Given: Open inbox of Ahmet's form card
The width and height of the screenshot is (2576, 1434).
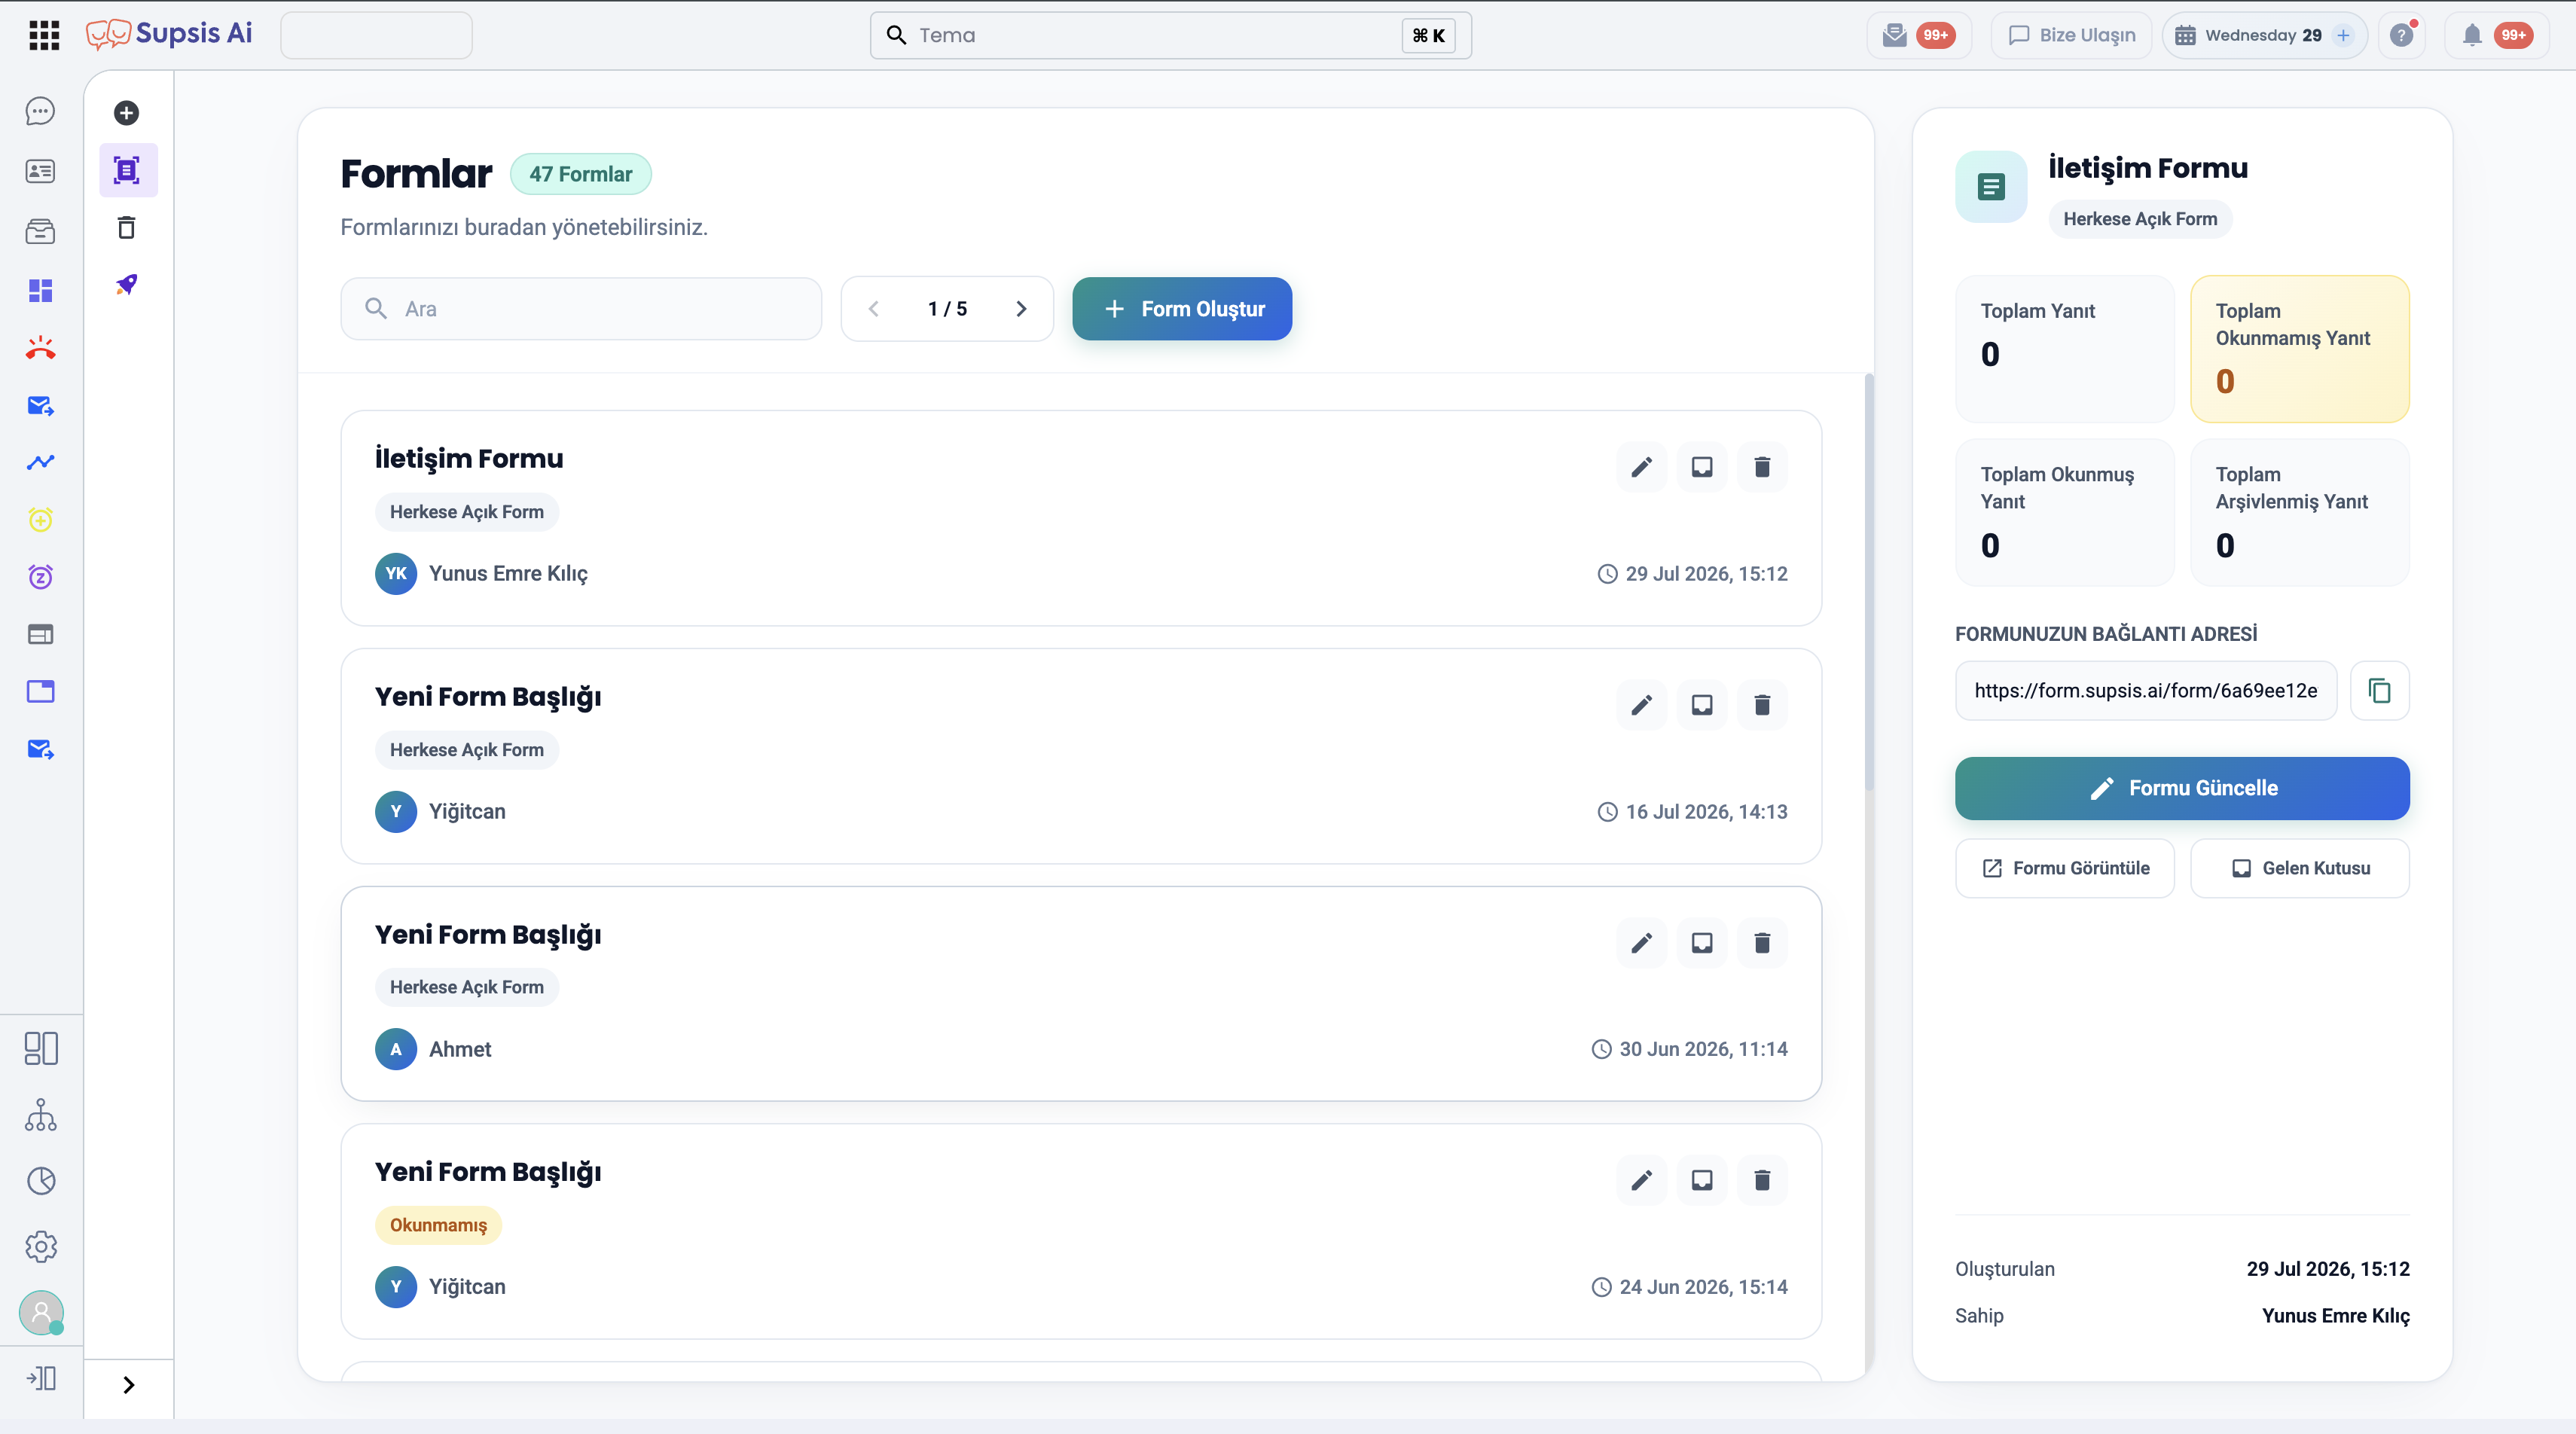Looking at the screenshot, I should pyautogui.click(x=1701, y=943).
